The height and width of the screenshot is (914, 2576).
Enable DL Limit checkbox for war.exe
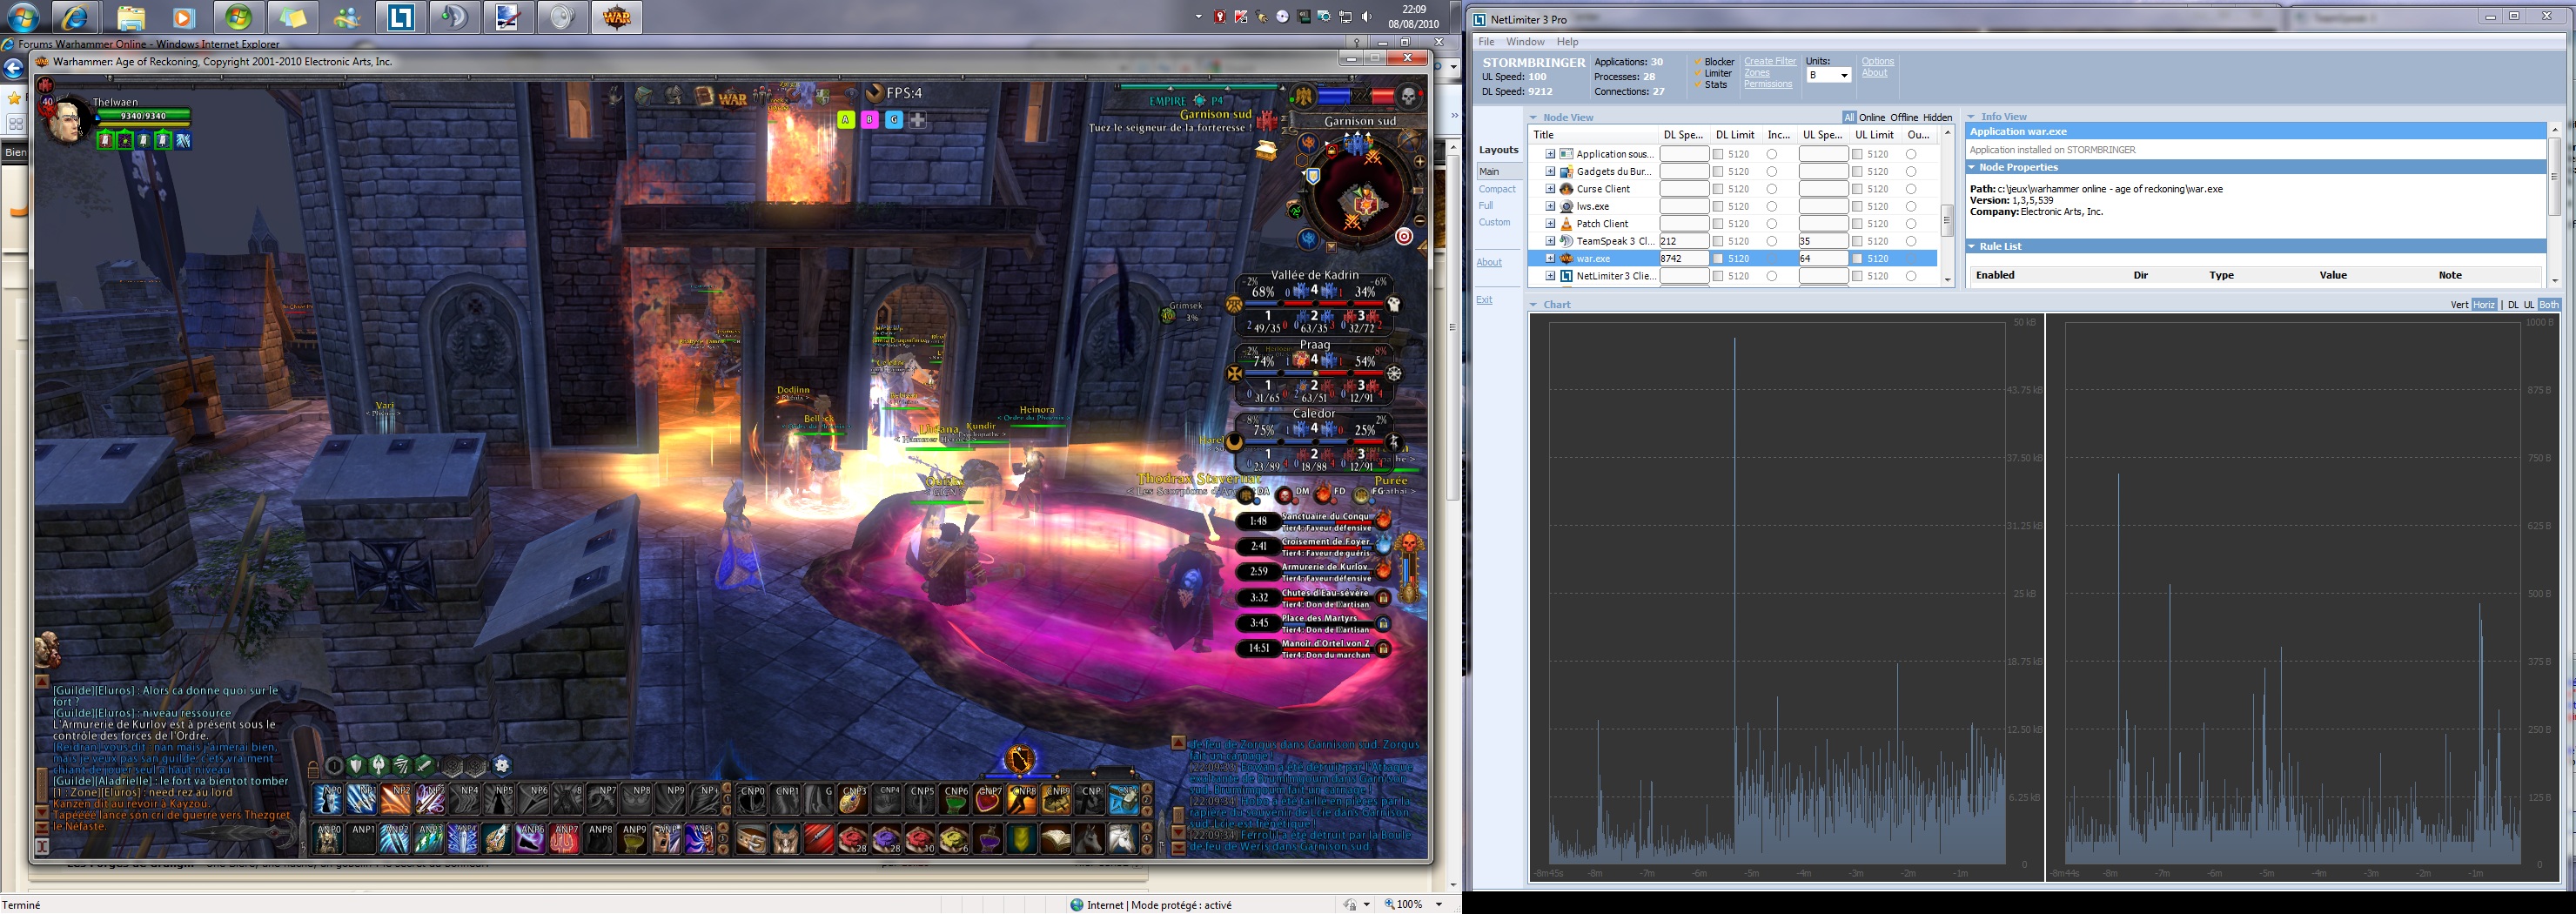[1718, 259]
